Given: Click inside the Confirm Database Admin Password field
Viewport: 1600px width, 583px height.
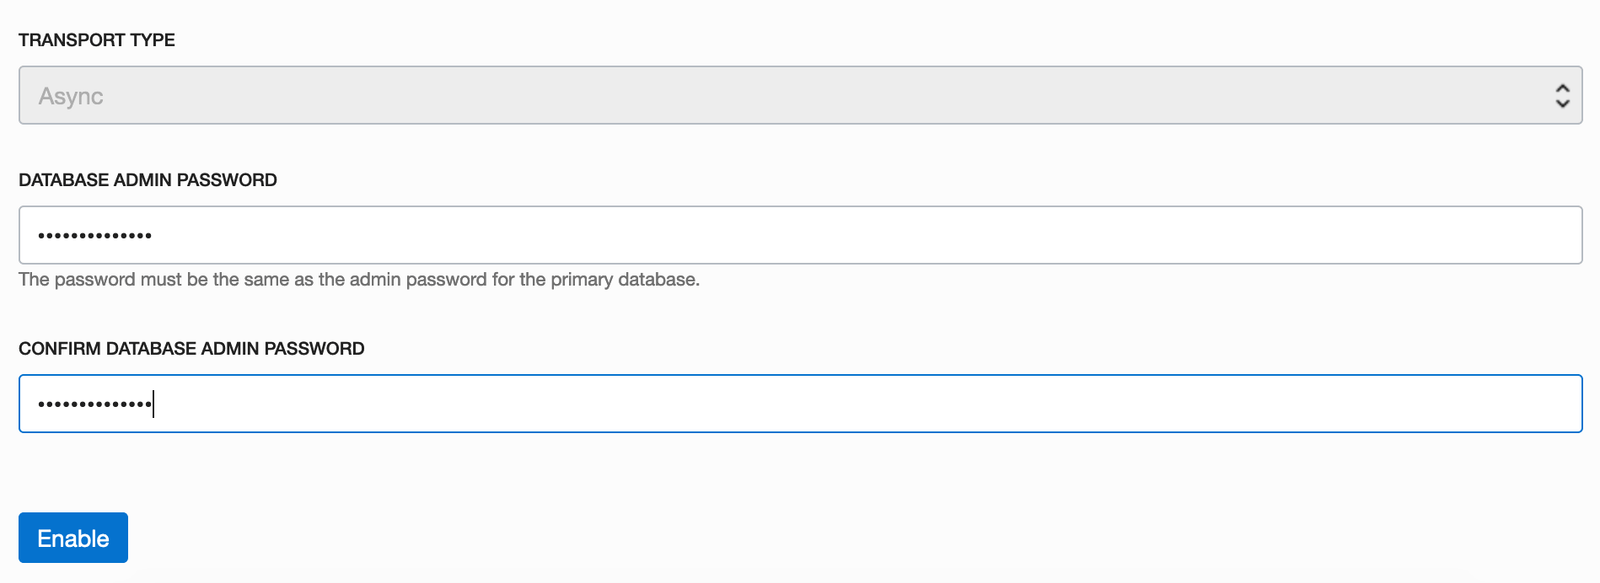Looking at the screenshot, I should click(800, 404).
